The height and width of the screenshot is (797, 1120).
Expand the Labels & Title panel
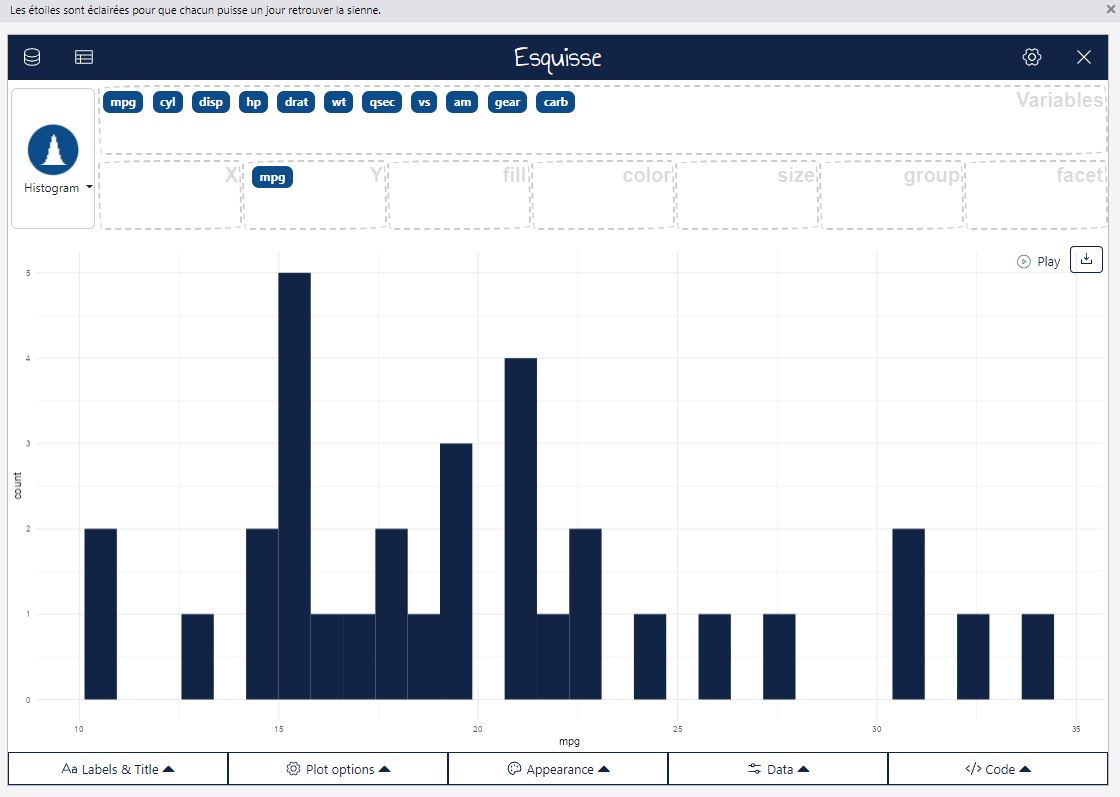point(118,769)
